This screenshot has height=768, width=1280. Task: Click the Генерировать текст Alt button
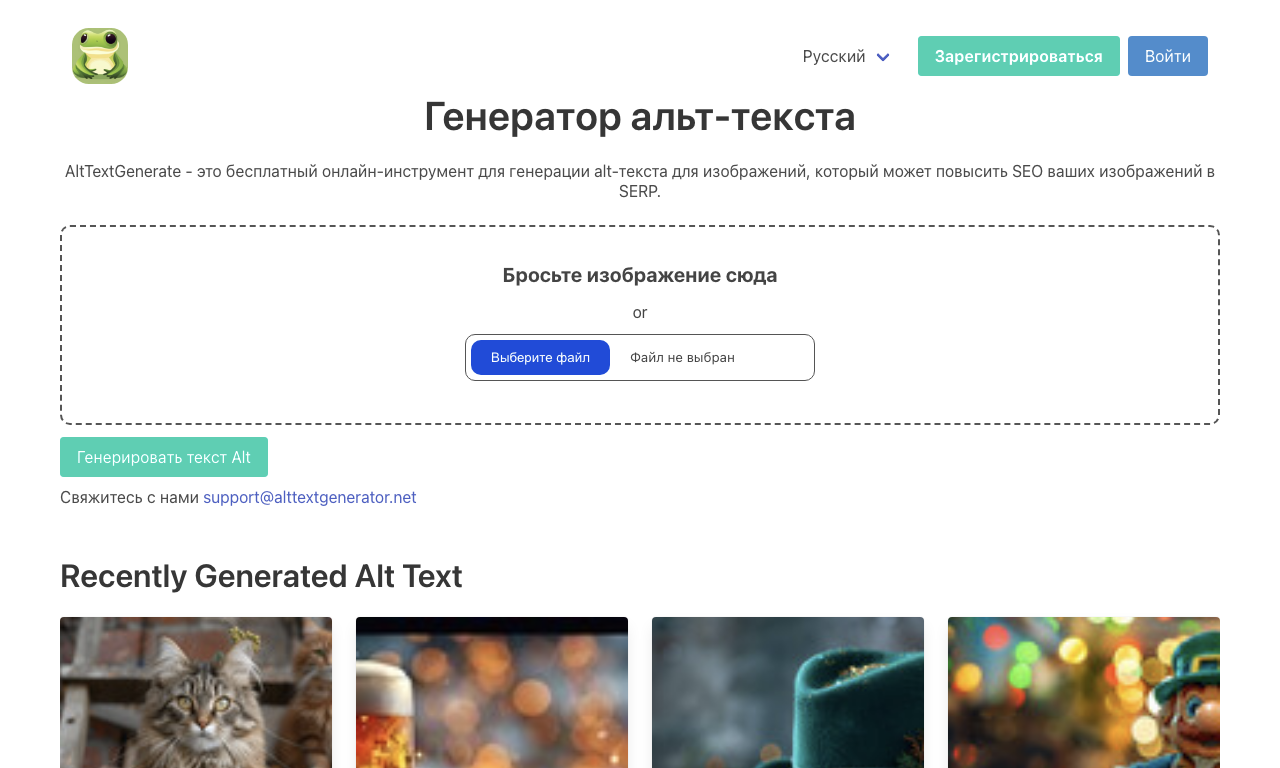click(x=164, y=457)
